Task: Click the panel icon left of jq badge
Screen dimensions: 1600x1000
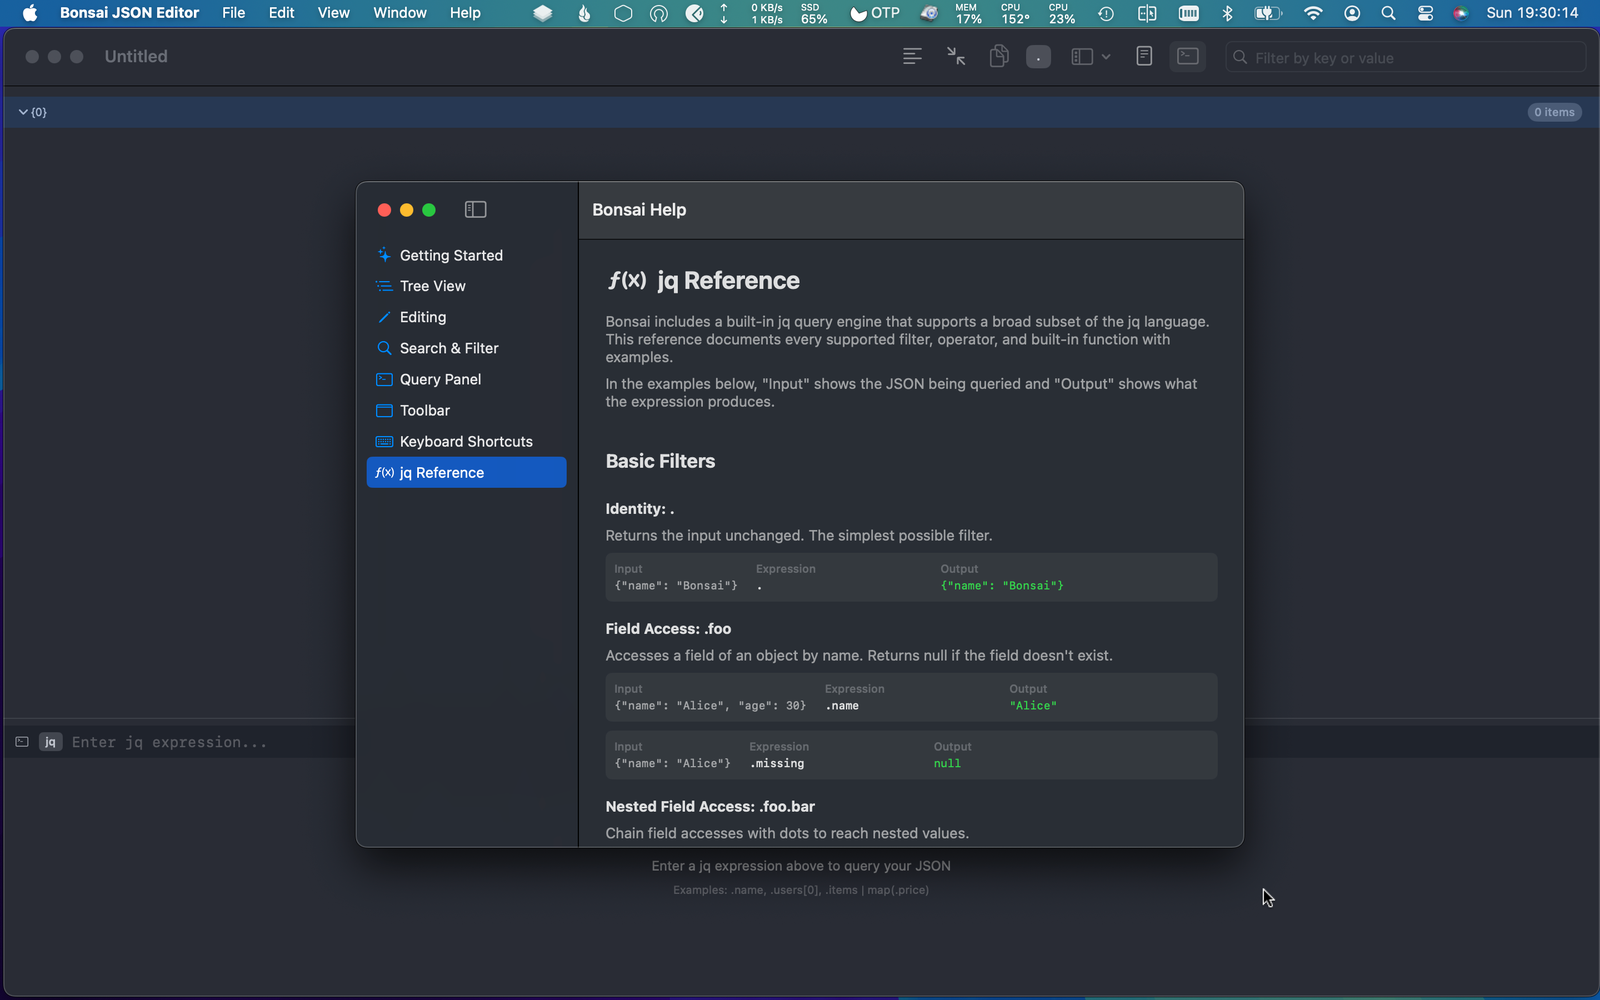Action: click(x=22, y=742)
